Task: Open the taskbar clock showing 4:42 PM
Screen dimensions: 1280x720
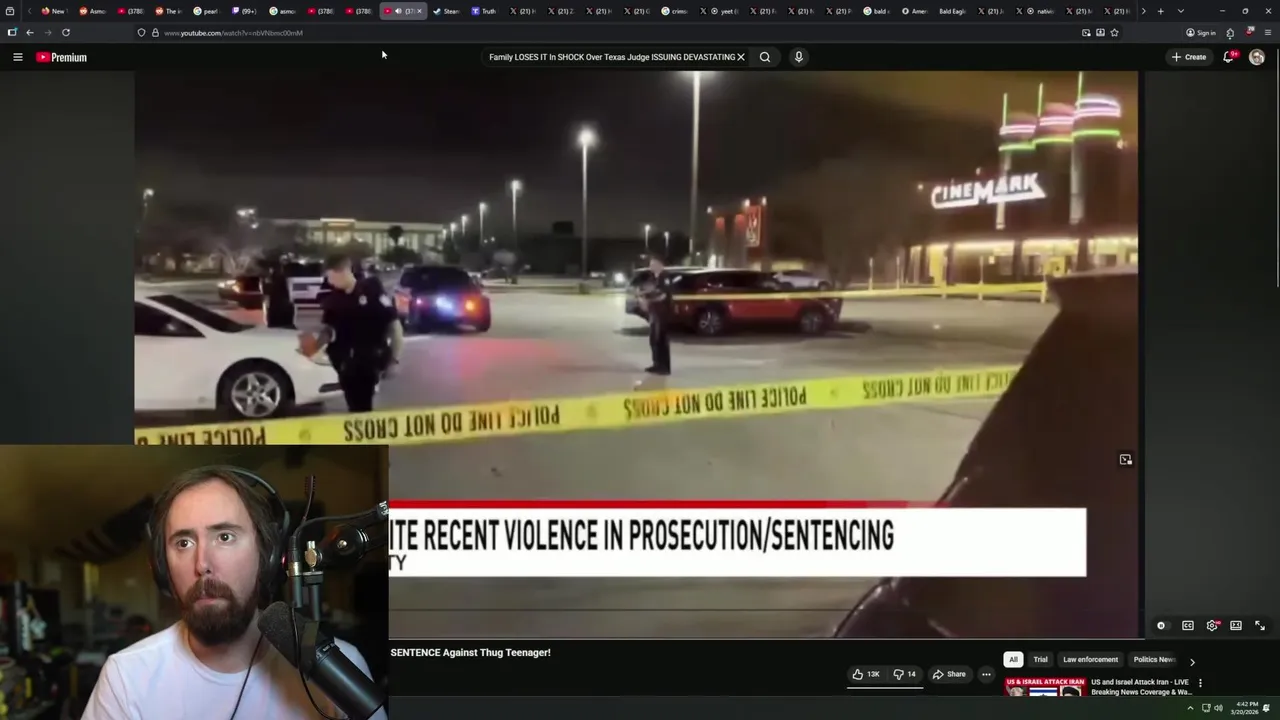Action: (x=1246, y=708)
